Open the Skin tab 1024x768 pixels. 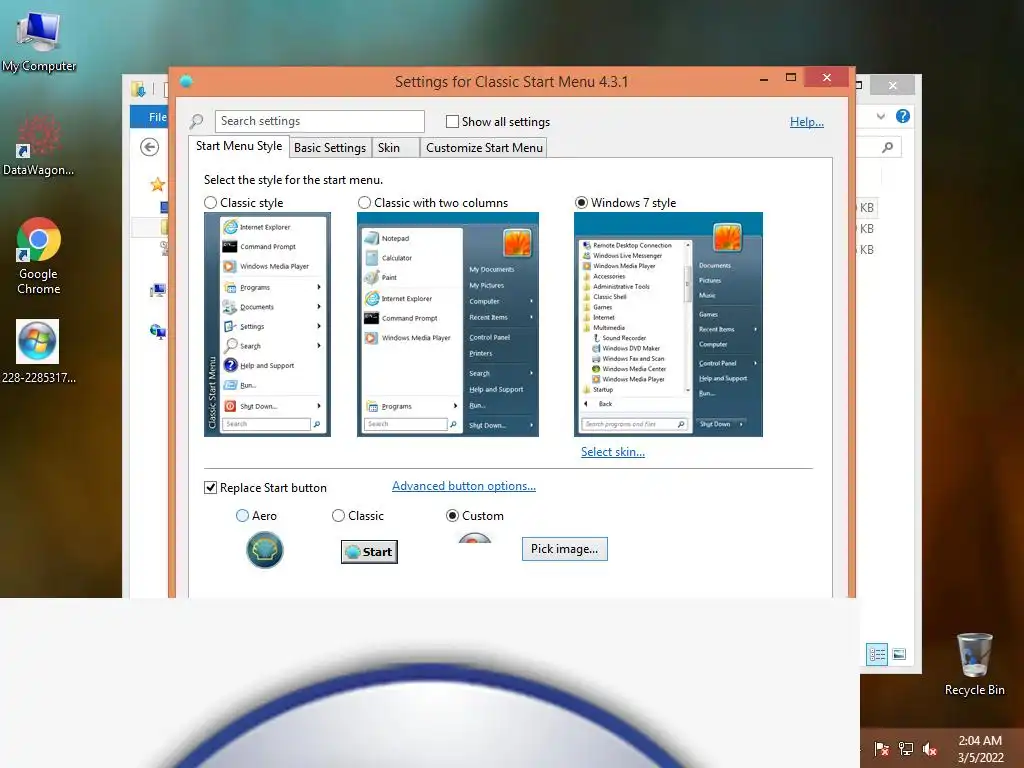pos(396,148)
